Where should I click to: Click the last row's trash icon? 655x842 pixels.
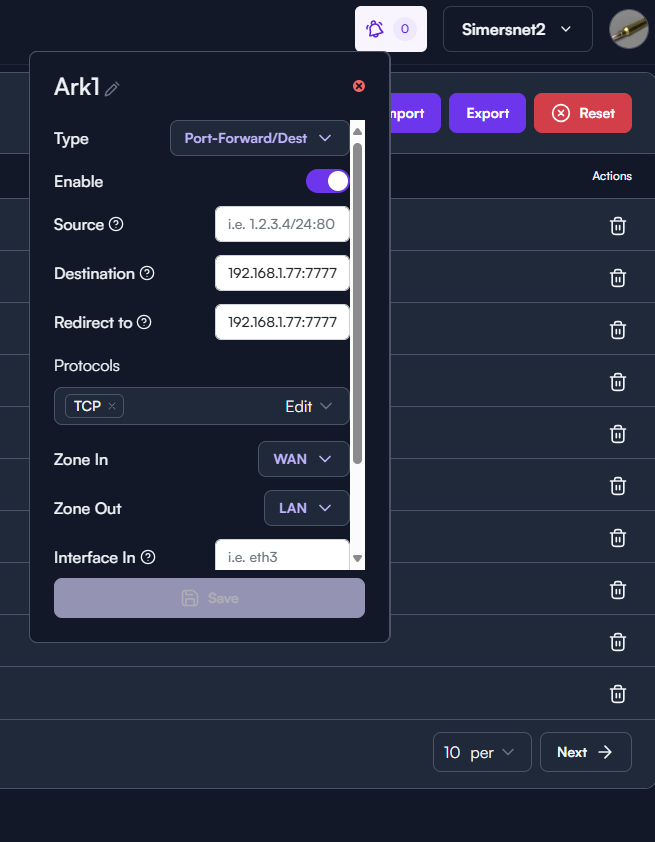618,694
